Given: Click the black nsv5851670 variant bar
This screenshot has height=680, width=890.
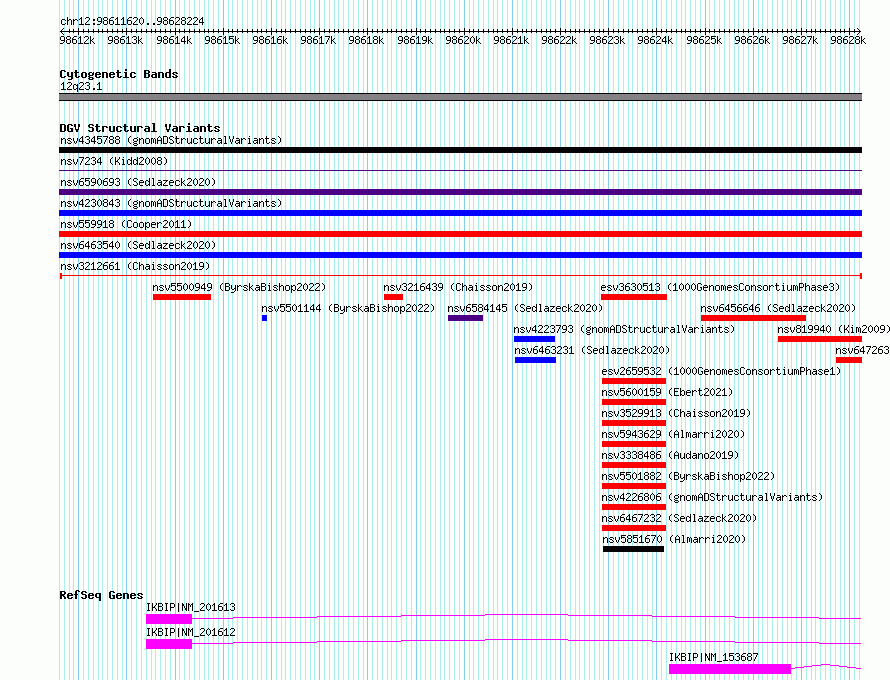Looking at the screenshot, I should pos(633,549).
